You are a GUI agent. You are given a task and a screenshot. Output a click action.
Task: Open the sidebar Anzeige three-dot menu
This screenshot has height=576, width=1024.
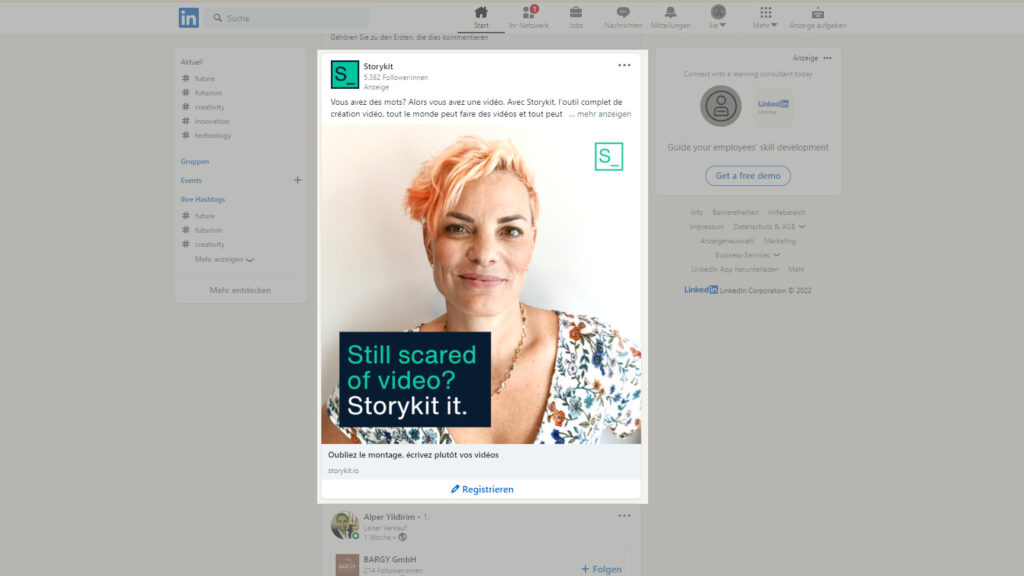827,58
